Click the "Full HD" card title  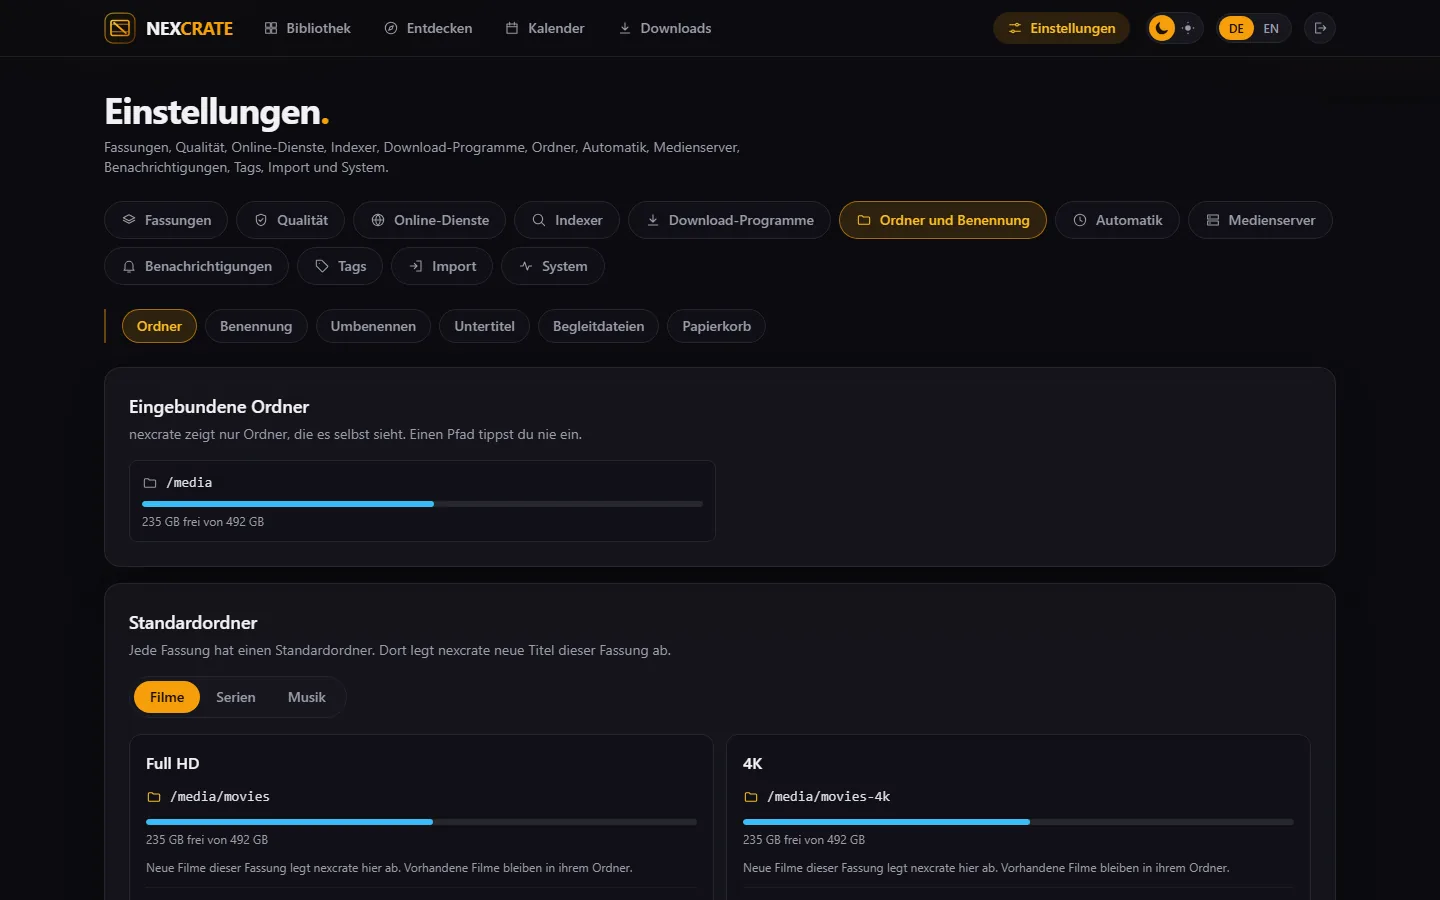[x=173, y=763]
